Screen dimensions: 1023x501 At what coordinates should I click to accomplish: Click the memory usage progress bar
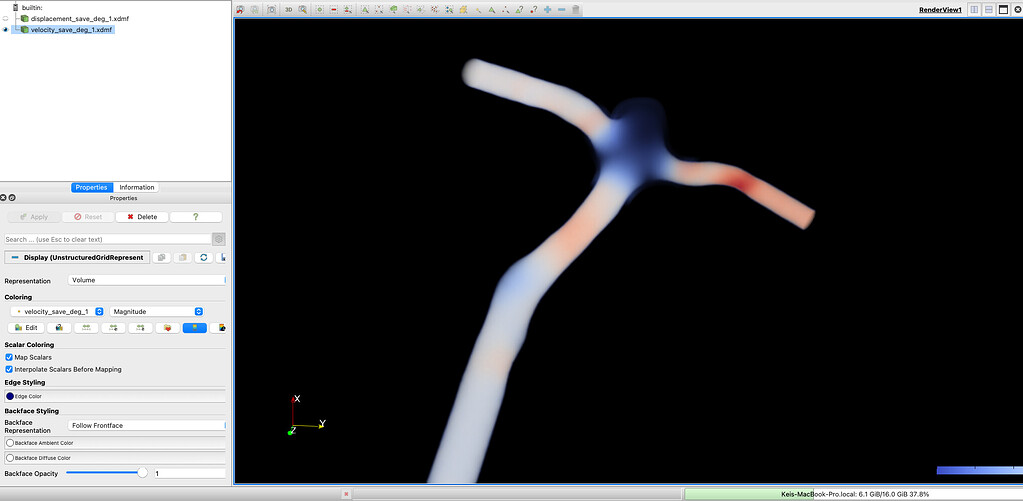tap(853, 494)
